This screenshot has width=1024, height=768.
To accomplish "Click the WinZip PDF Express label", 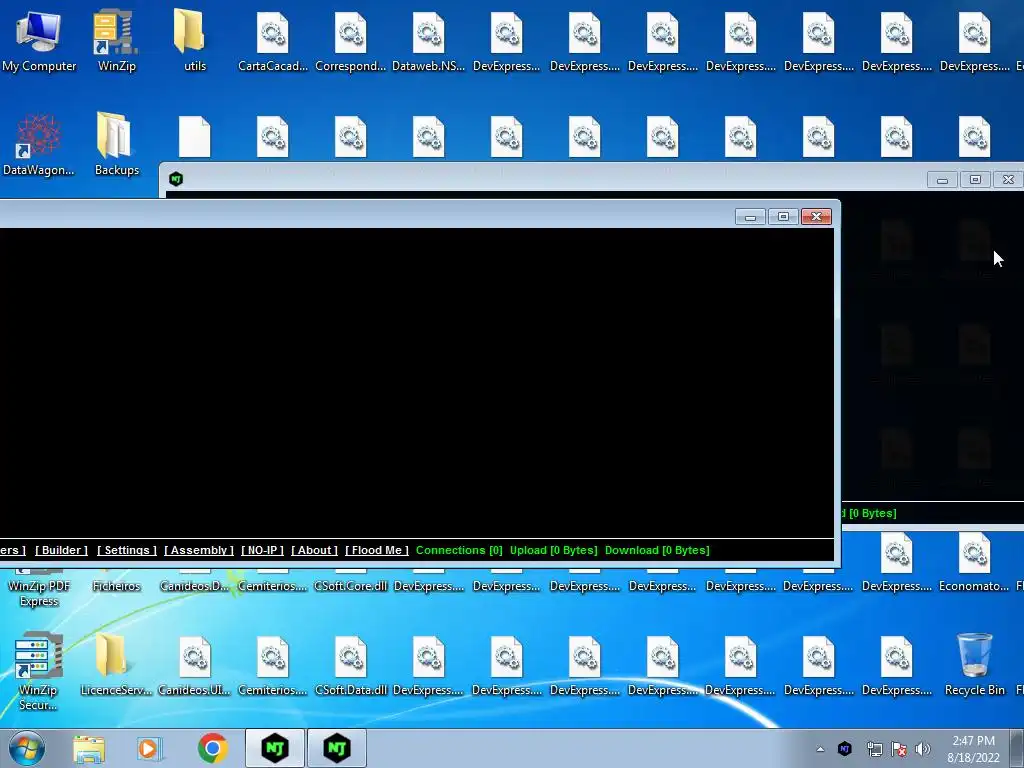I will click(x=39, y=594).
